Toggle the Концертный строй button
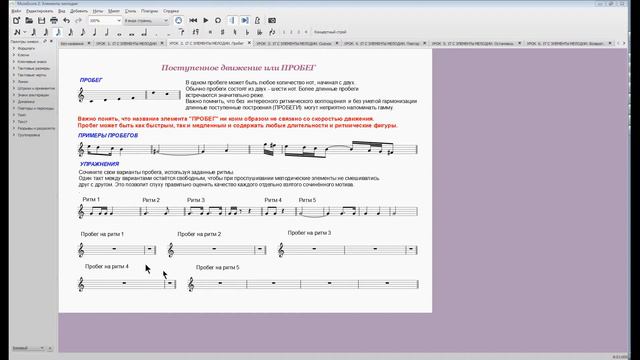640x360 pixels. point(330,32)
